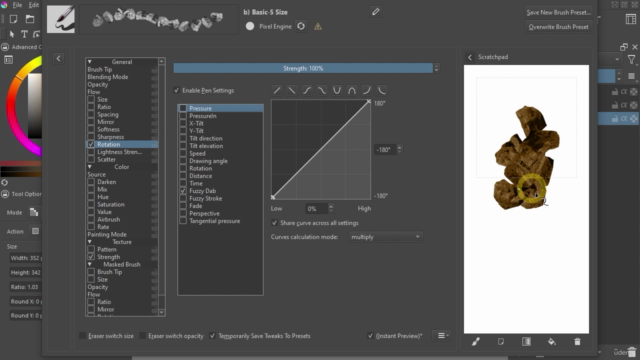Click Overwrite Brush Preset button
Image resolution: width=640 pixels, height=360 pixels.
pyautogui.click(x=559, y=27)
